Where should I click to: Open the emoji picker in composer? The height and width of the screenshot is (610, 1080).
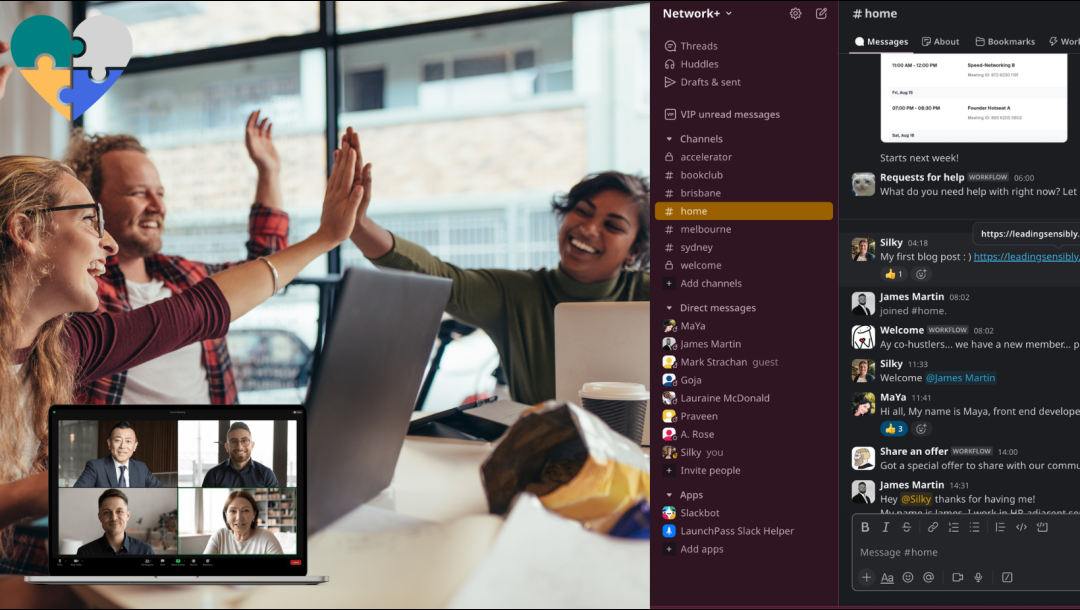pyautogui.click(x=908, y=578)
